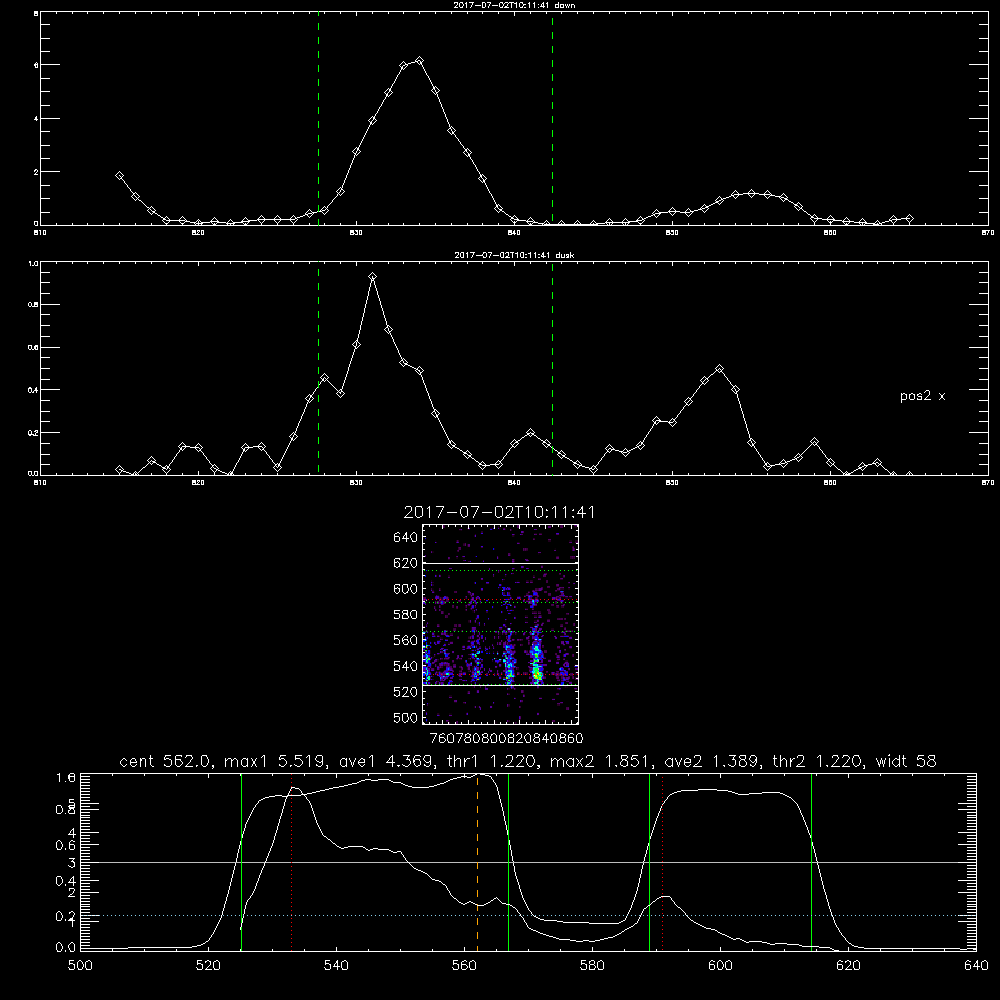
Task: Click the '580' y-axis label beside spectral image
Action: coord(406,615)
